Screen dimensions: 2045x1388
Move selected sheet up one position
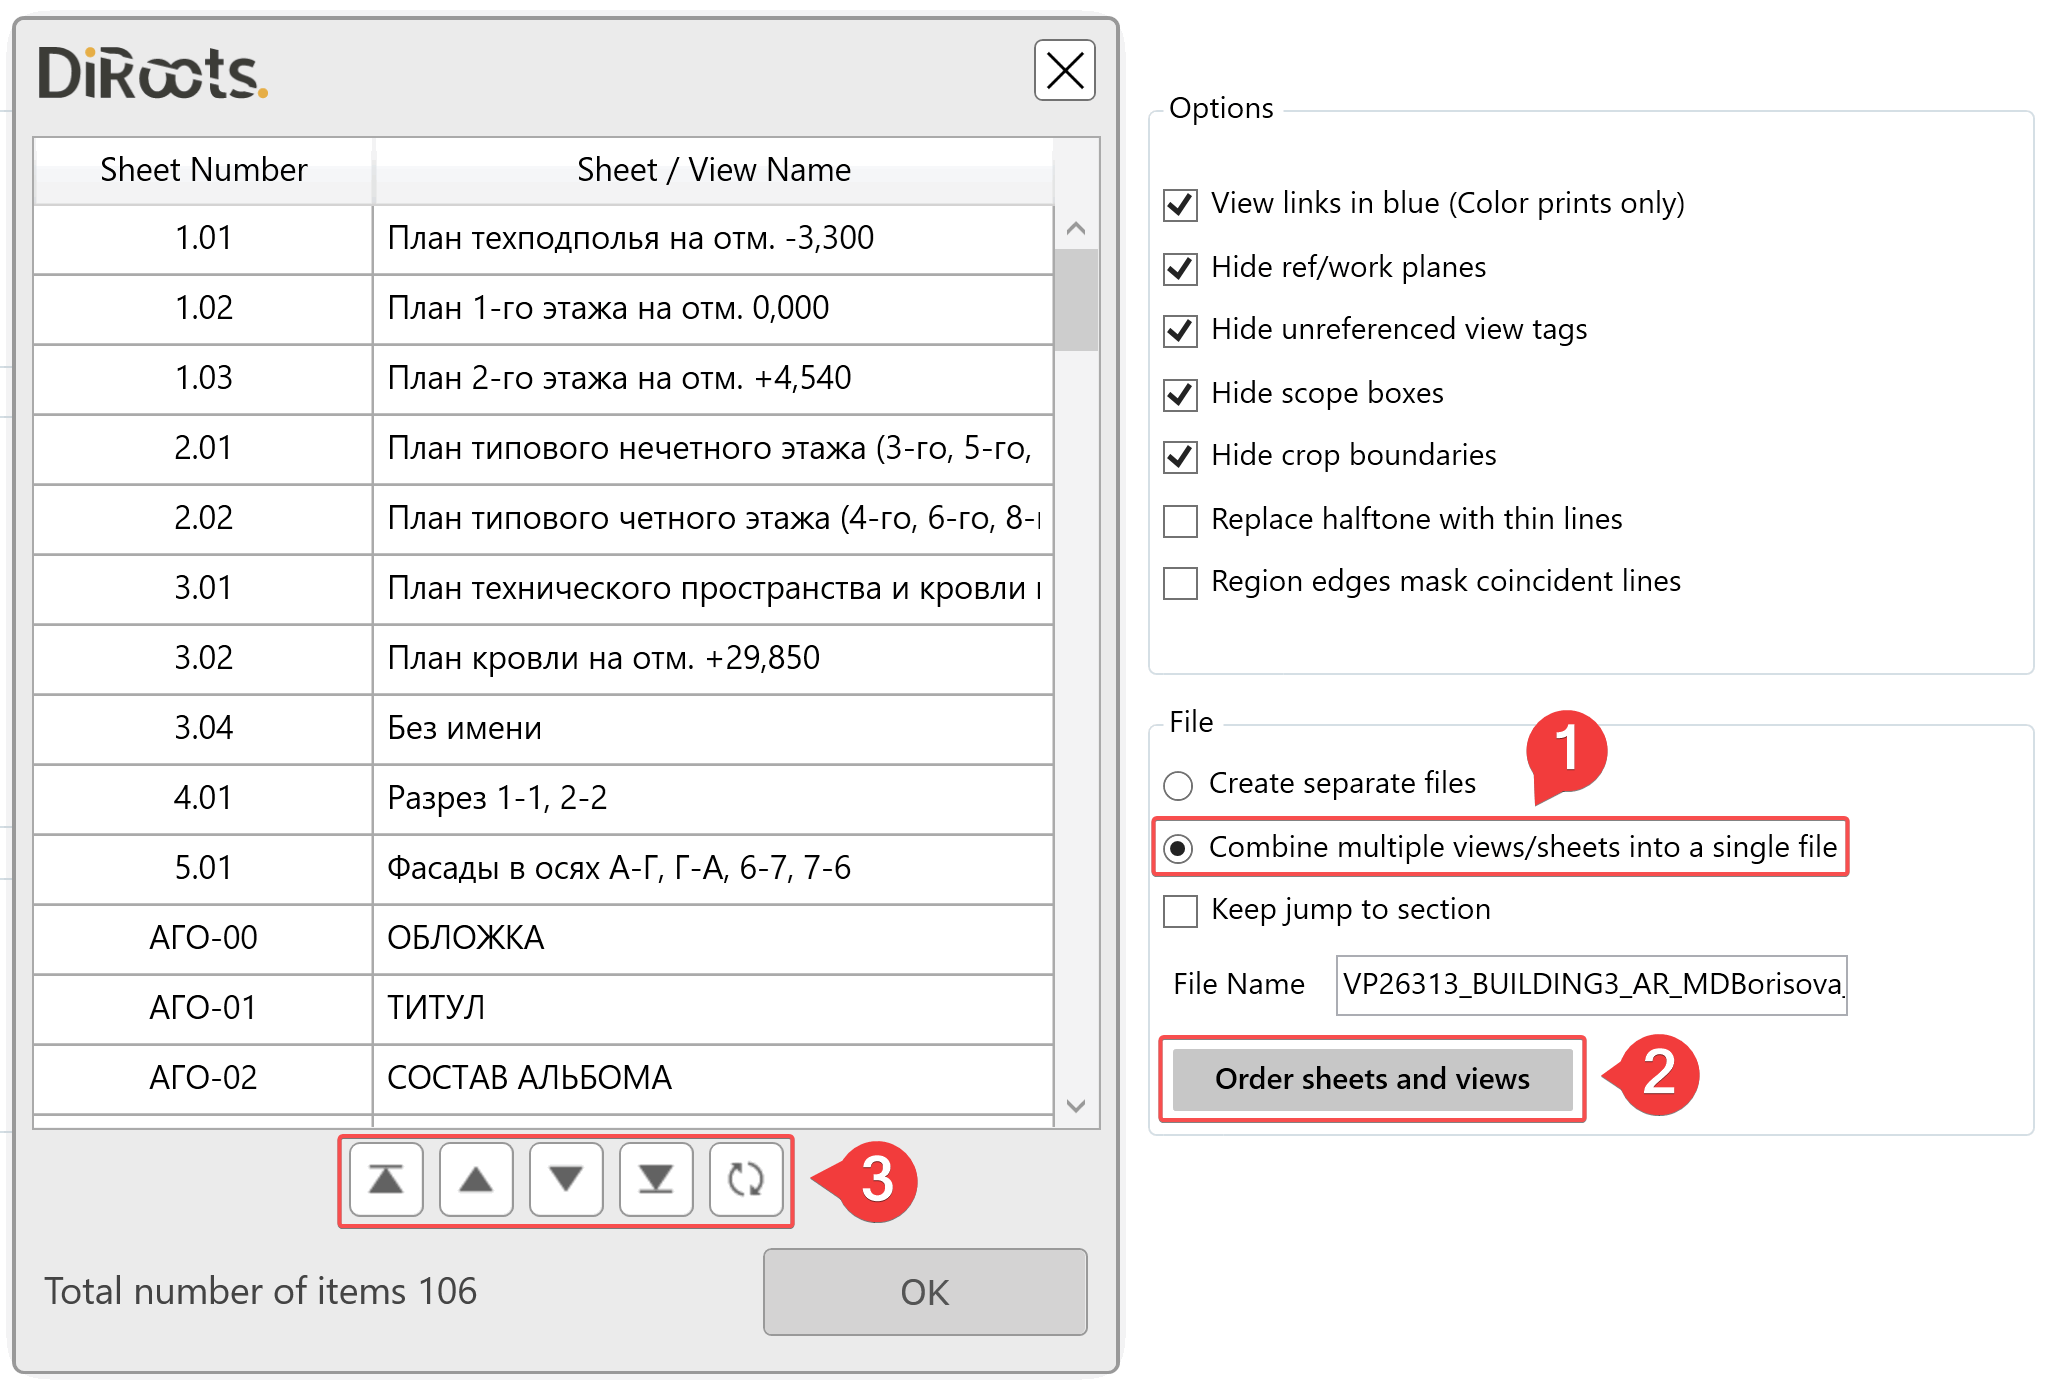point(476,1180)
